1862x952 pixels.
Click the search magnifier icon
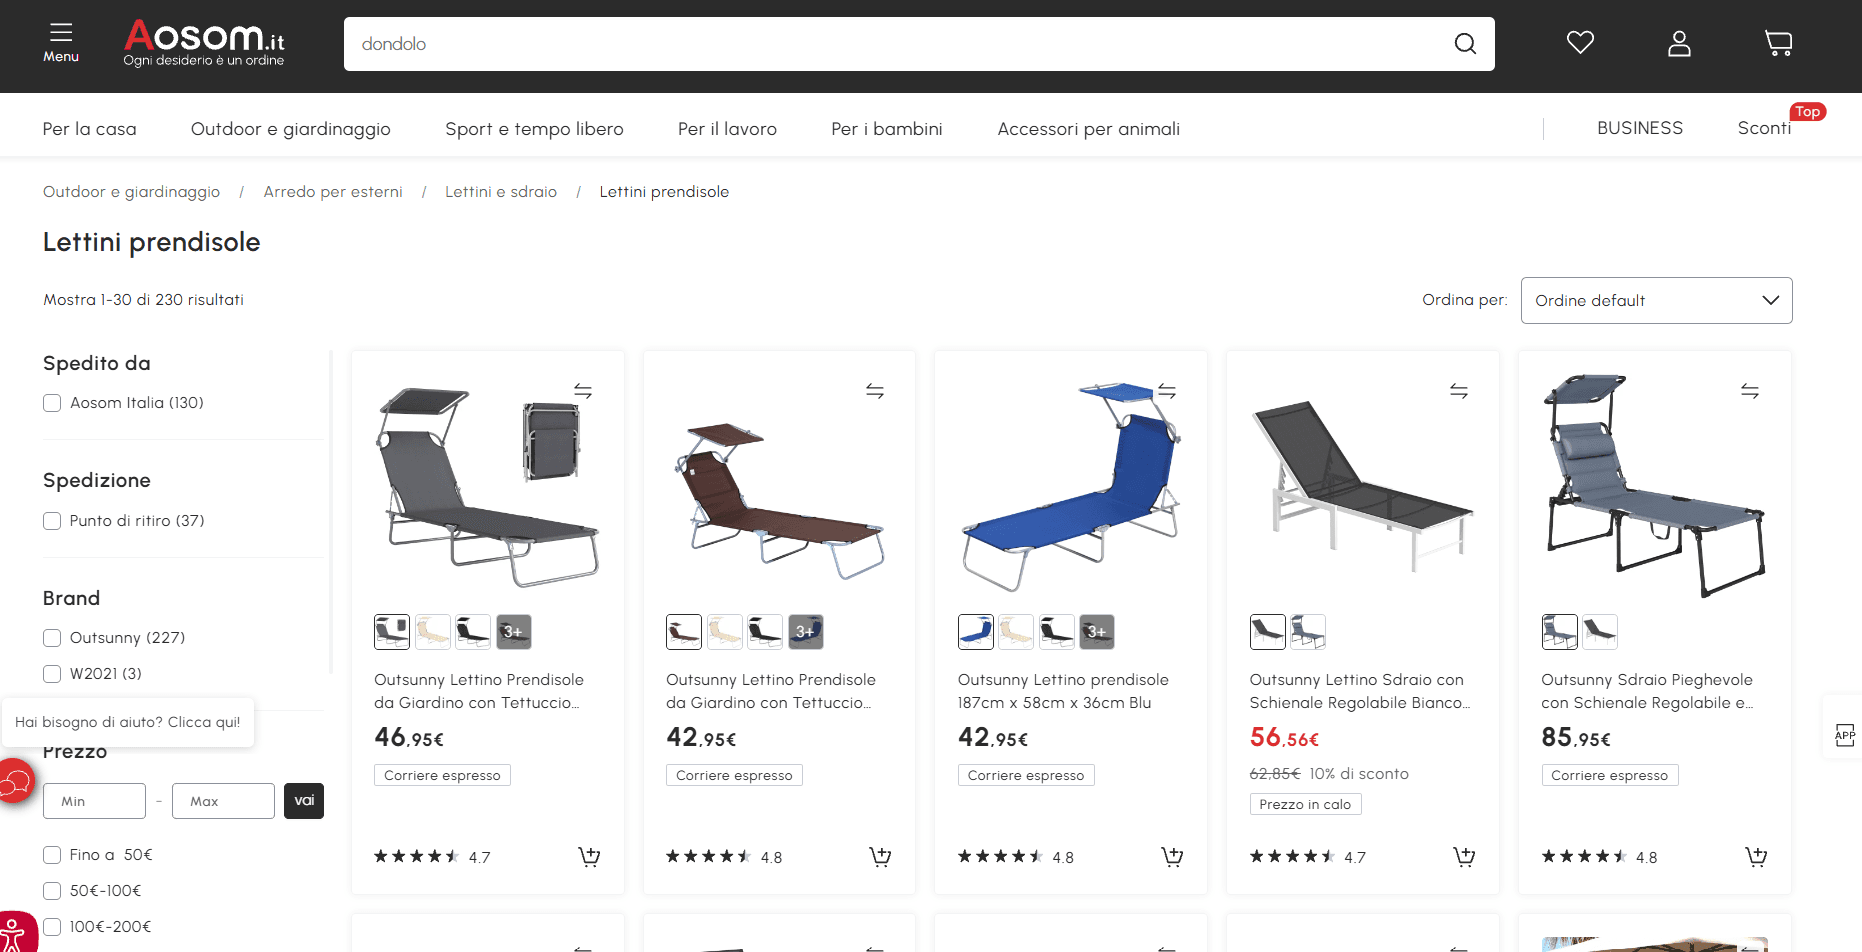coord(1465,44)
